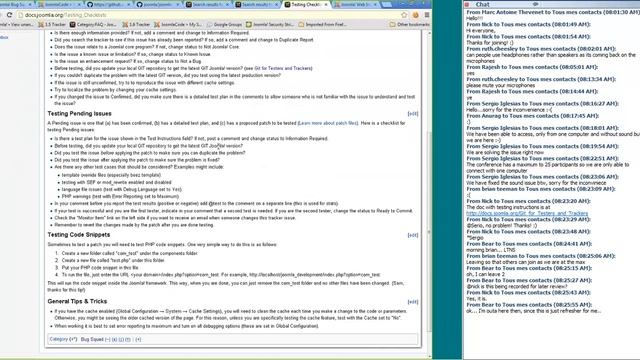Screen dimensions: 640x360
Task: Close the JoomlaCode tab
Action: [79, 4]
